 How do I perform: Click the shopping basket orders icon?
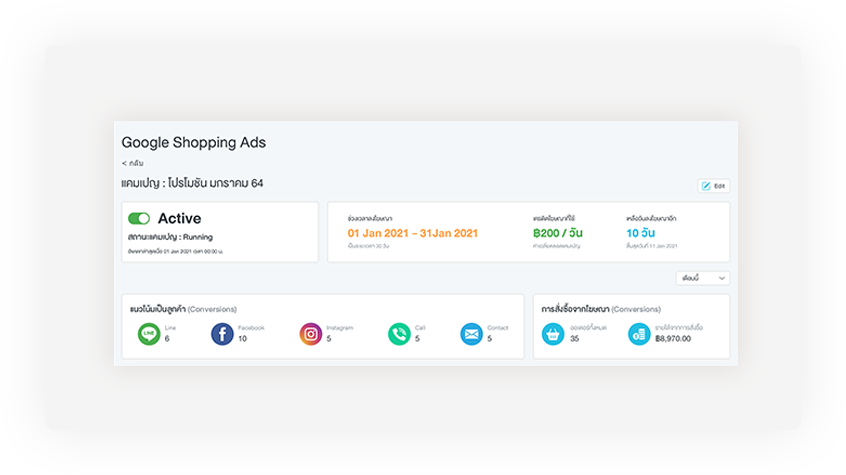pos(553,334)
